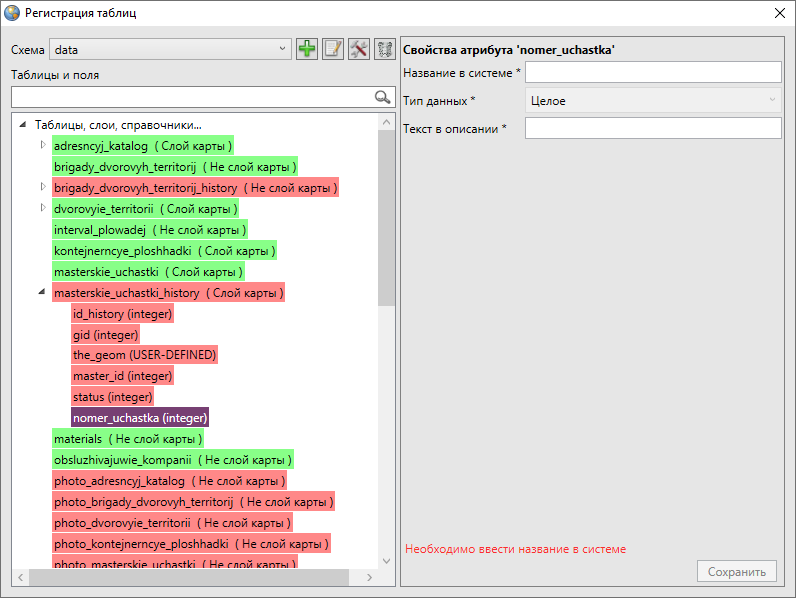Viewport: 796px width, 598px height.
Task: Click the globe icon in title bar
Action: (12, 13)
